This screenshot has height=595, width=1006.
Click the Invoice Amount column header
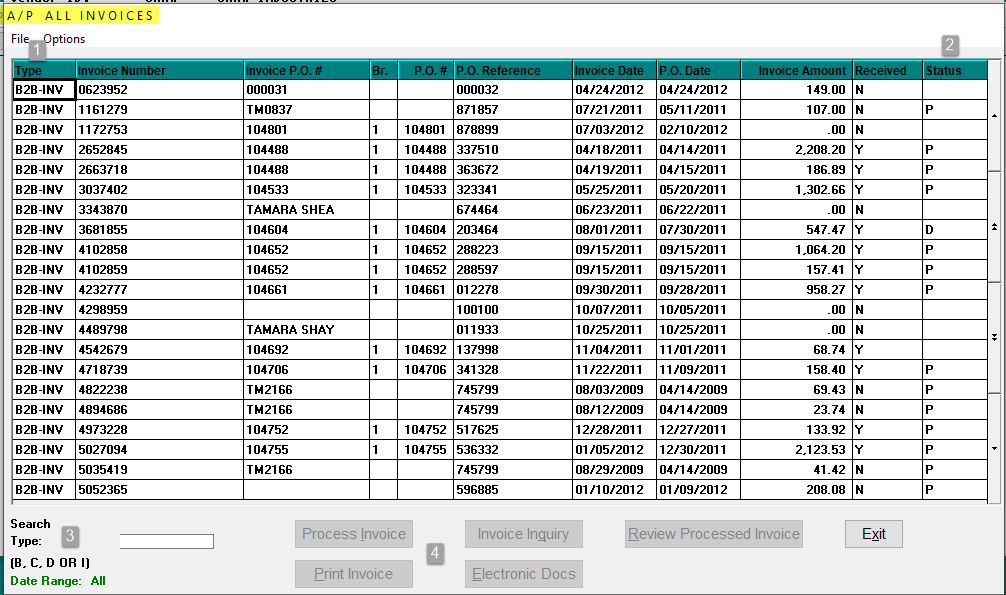point(796,70)
